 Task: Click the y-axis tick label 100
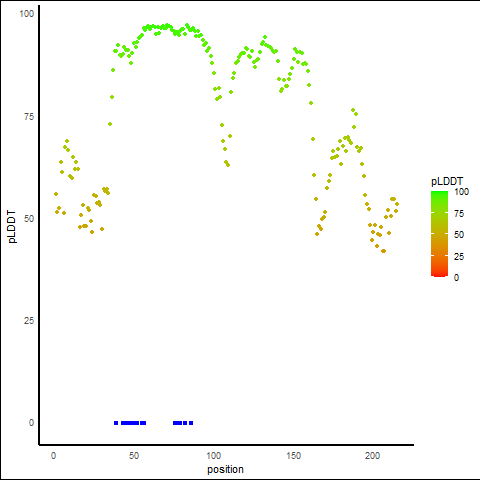click(x=27, y=14)
